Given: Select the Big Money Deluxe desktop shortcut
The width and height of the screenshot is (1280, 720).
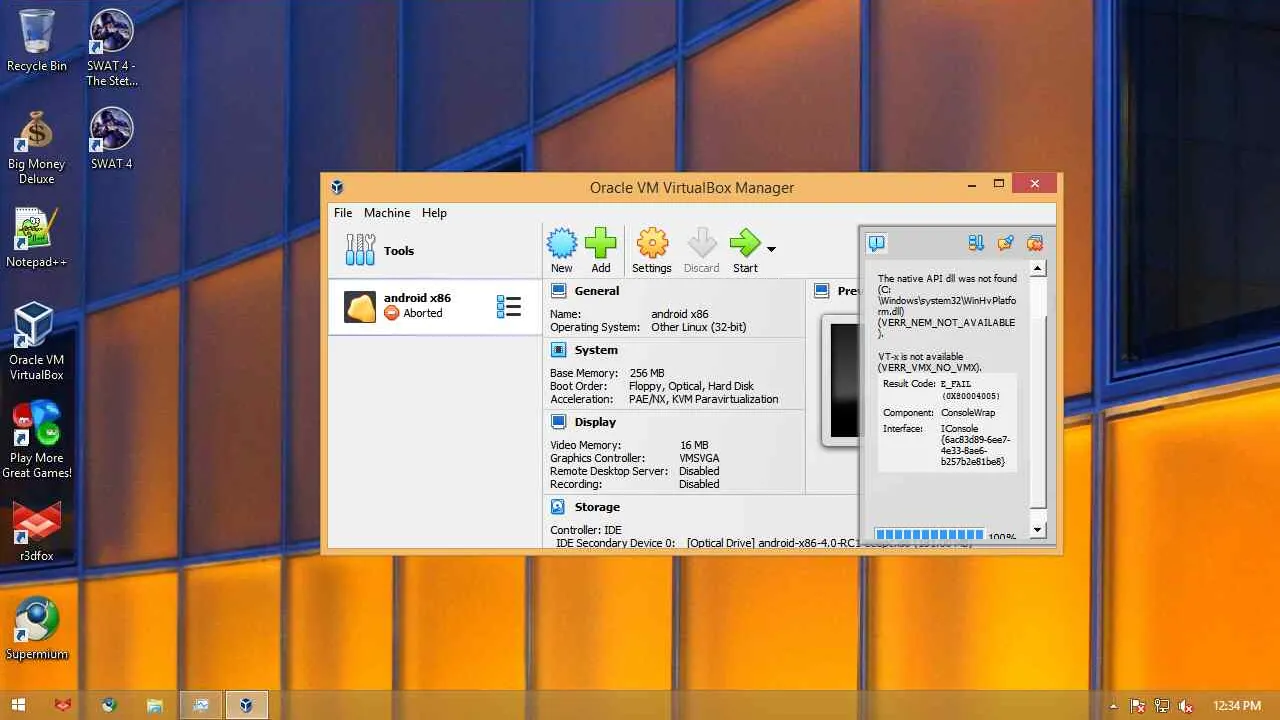Looking at the screenshot, I should pyautogui.click(x=37, y=147).
